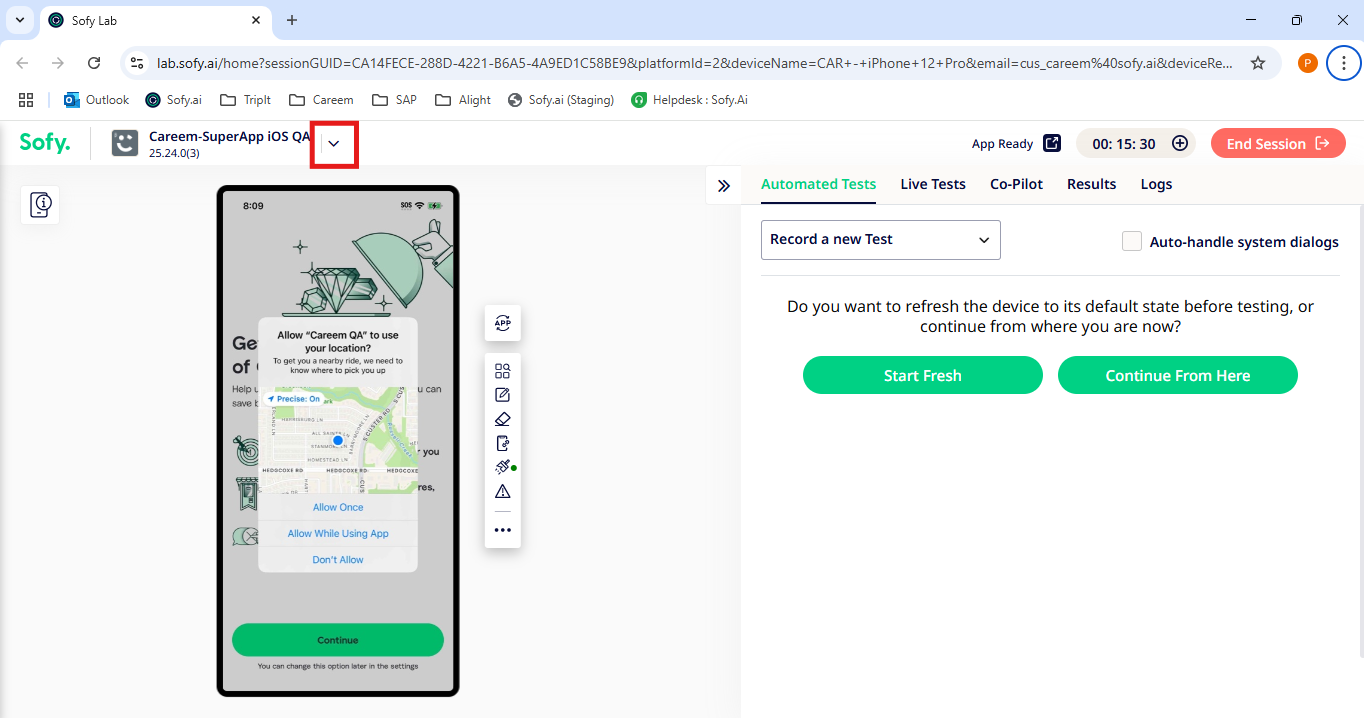The image size is (1364, 718).
Task: Tap the Precise: On toggle on map
Action: coord(294,398)
